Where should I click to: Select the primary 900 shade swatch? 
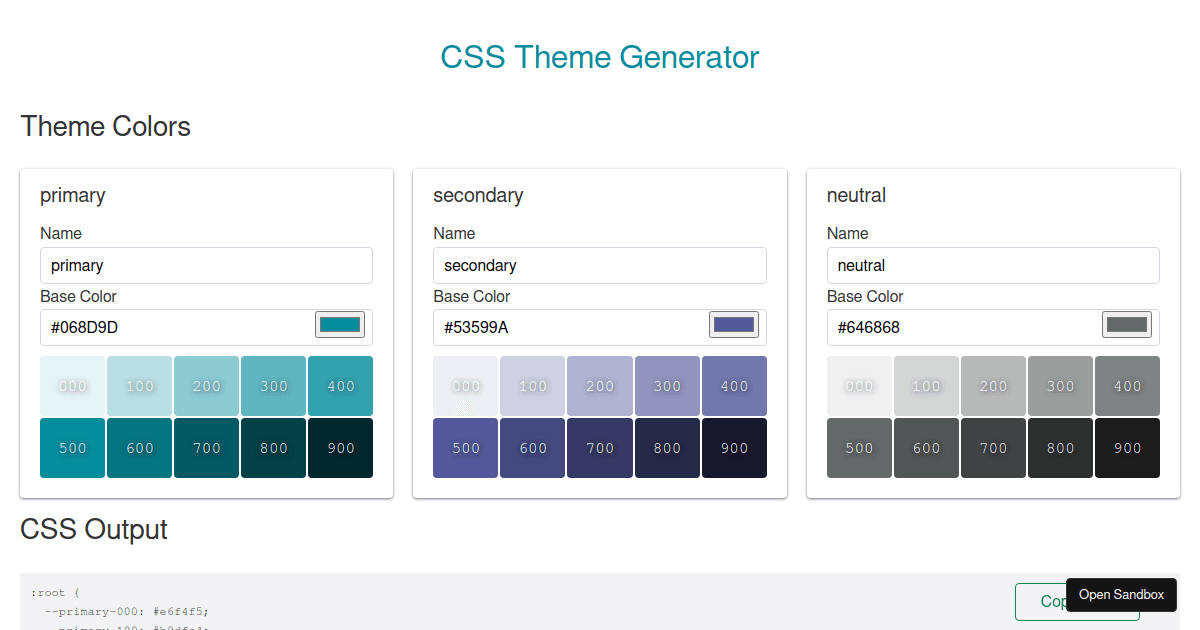pos(340,447)
